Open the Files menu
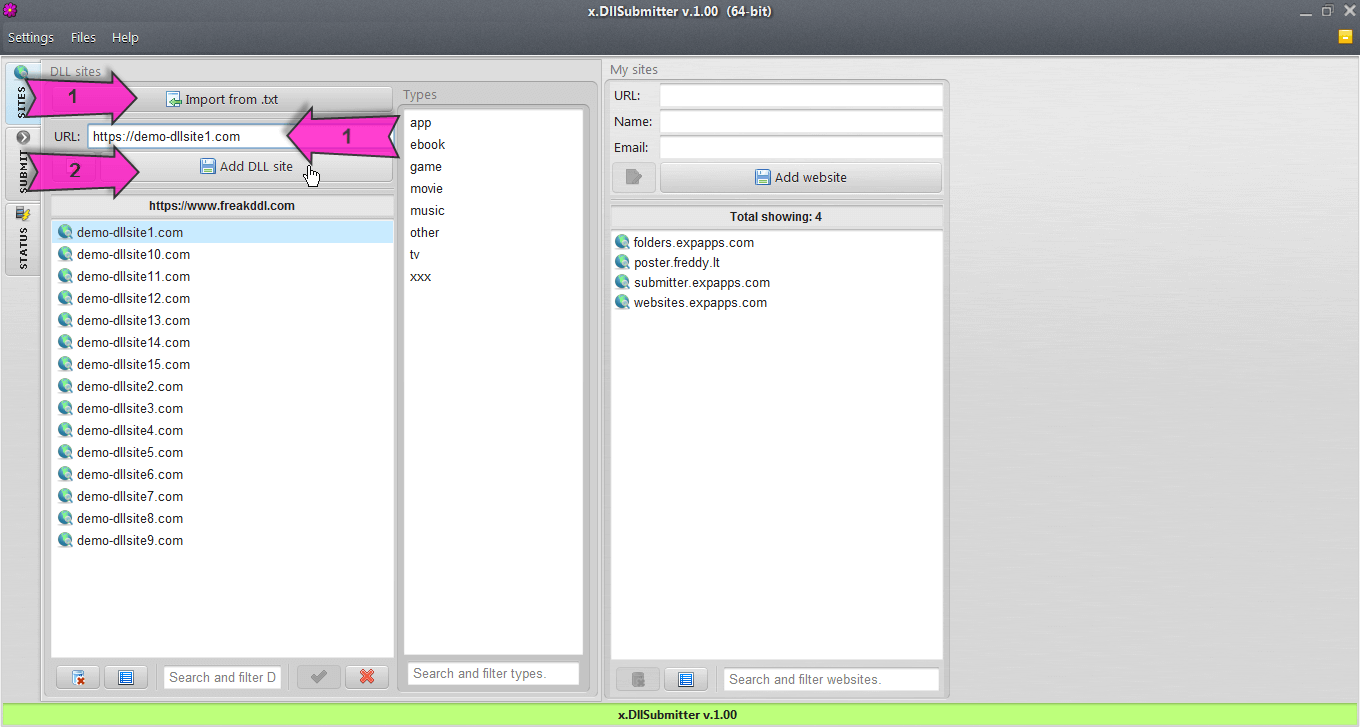The height and width of the screenshot is (728, 1360). coord(83,37)
